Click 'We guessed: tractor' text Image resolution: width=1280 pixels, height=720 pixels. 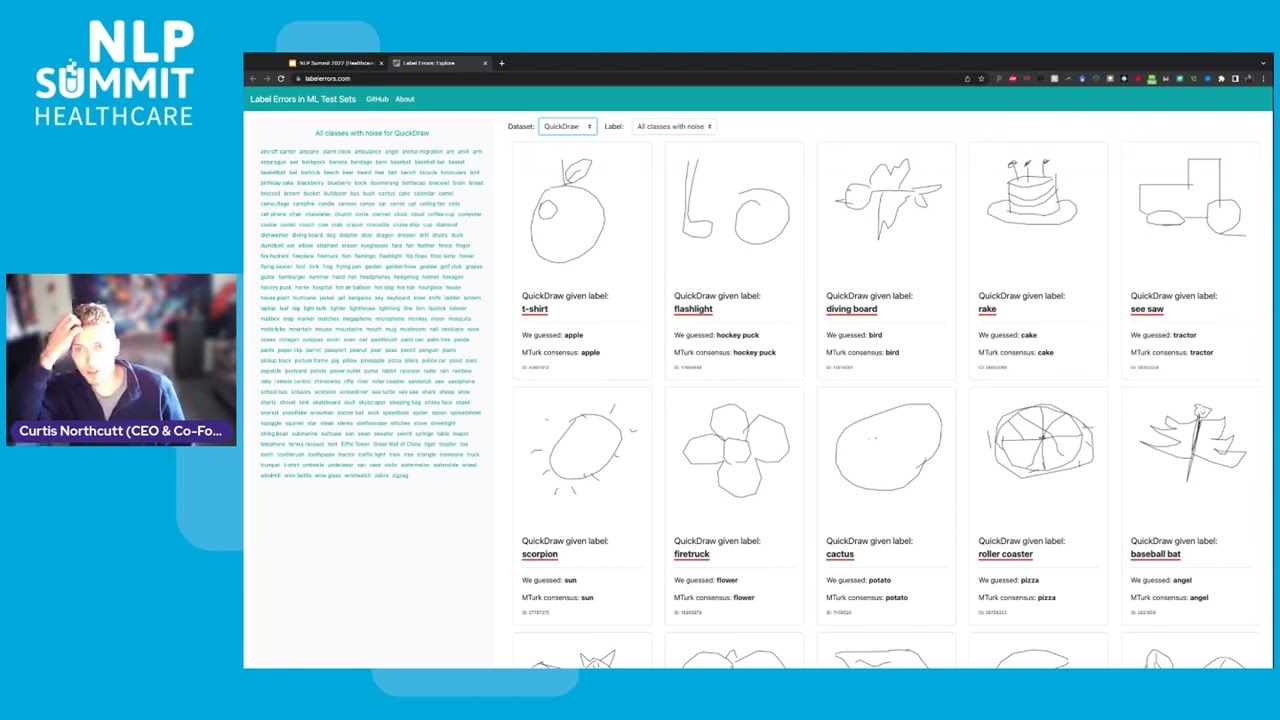coord(1164,335)
